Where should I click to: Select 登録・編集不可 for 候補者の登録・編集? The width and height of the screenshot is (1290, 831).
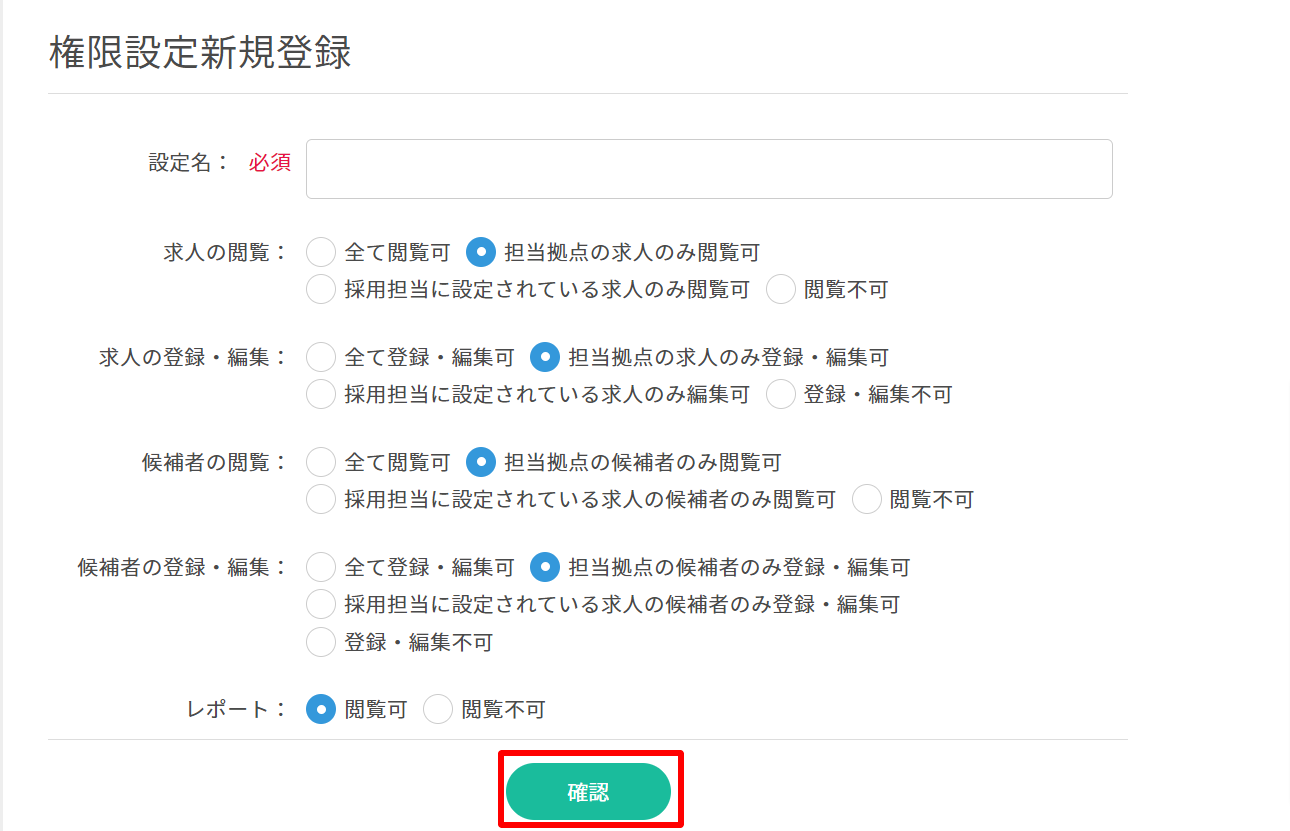321,642
